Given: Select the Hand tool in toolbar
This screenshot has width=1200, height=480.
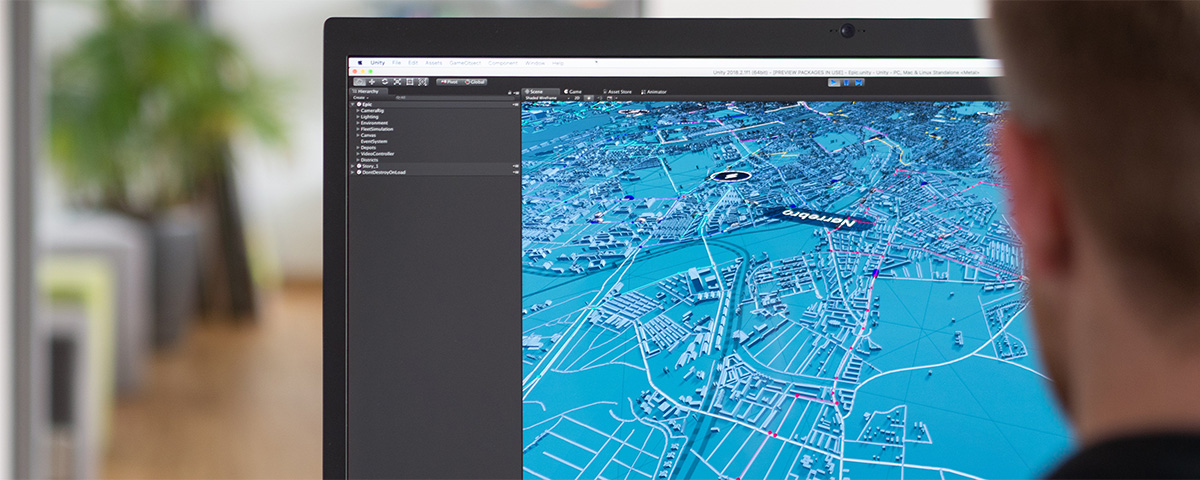Looking at the screenshot, I should click(359, 82).
